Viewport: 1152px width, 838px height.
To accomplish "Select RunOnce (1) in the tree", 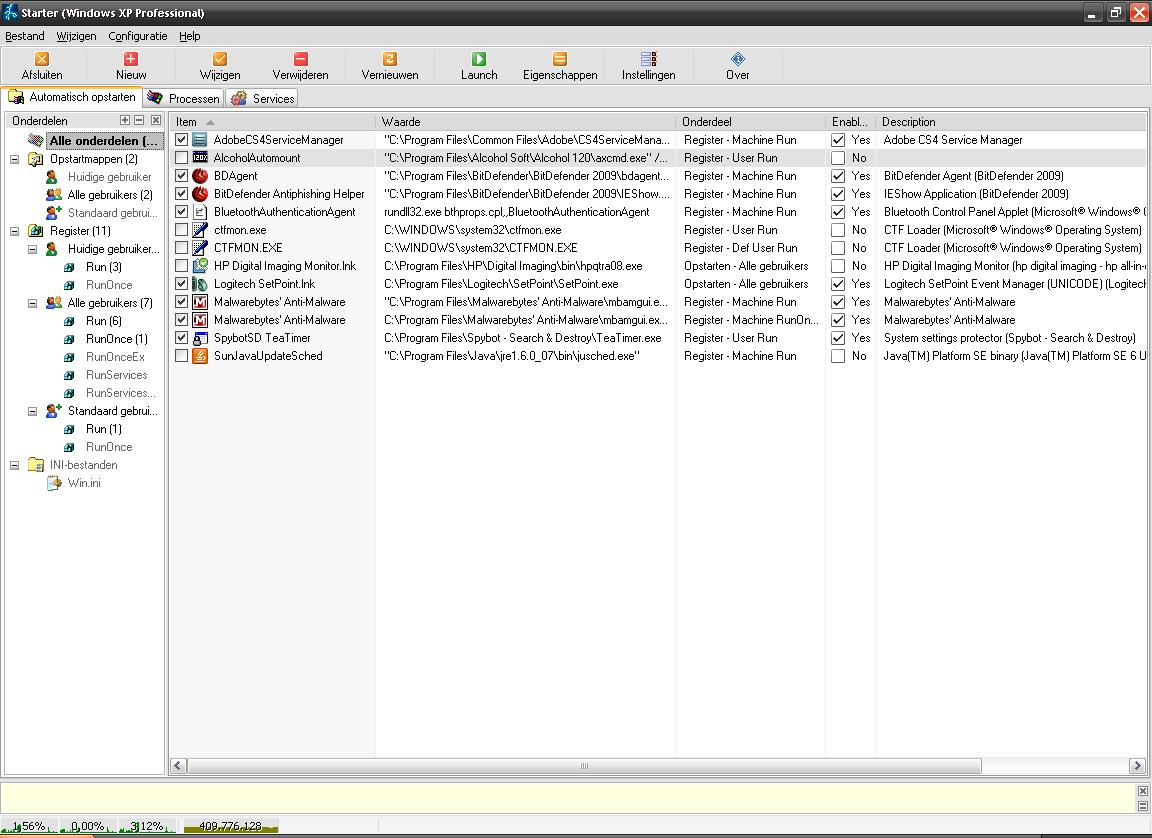I will 117,339.
